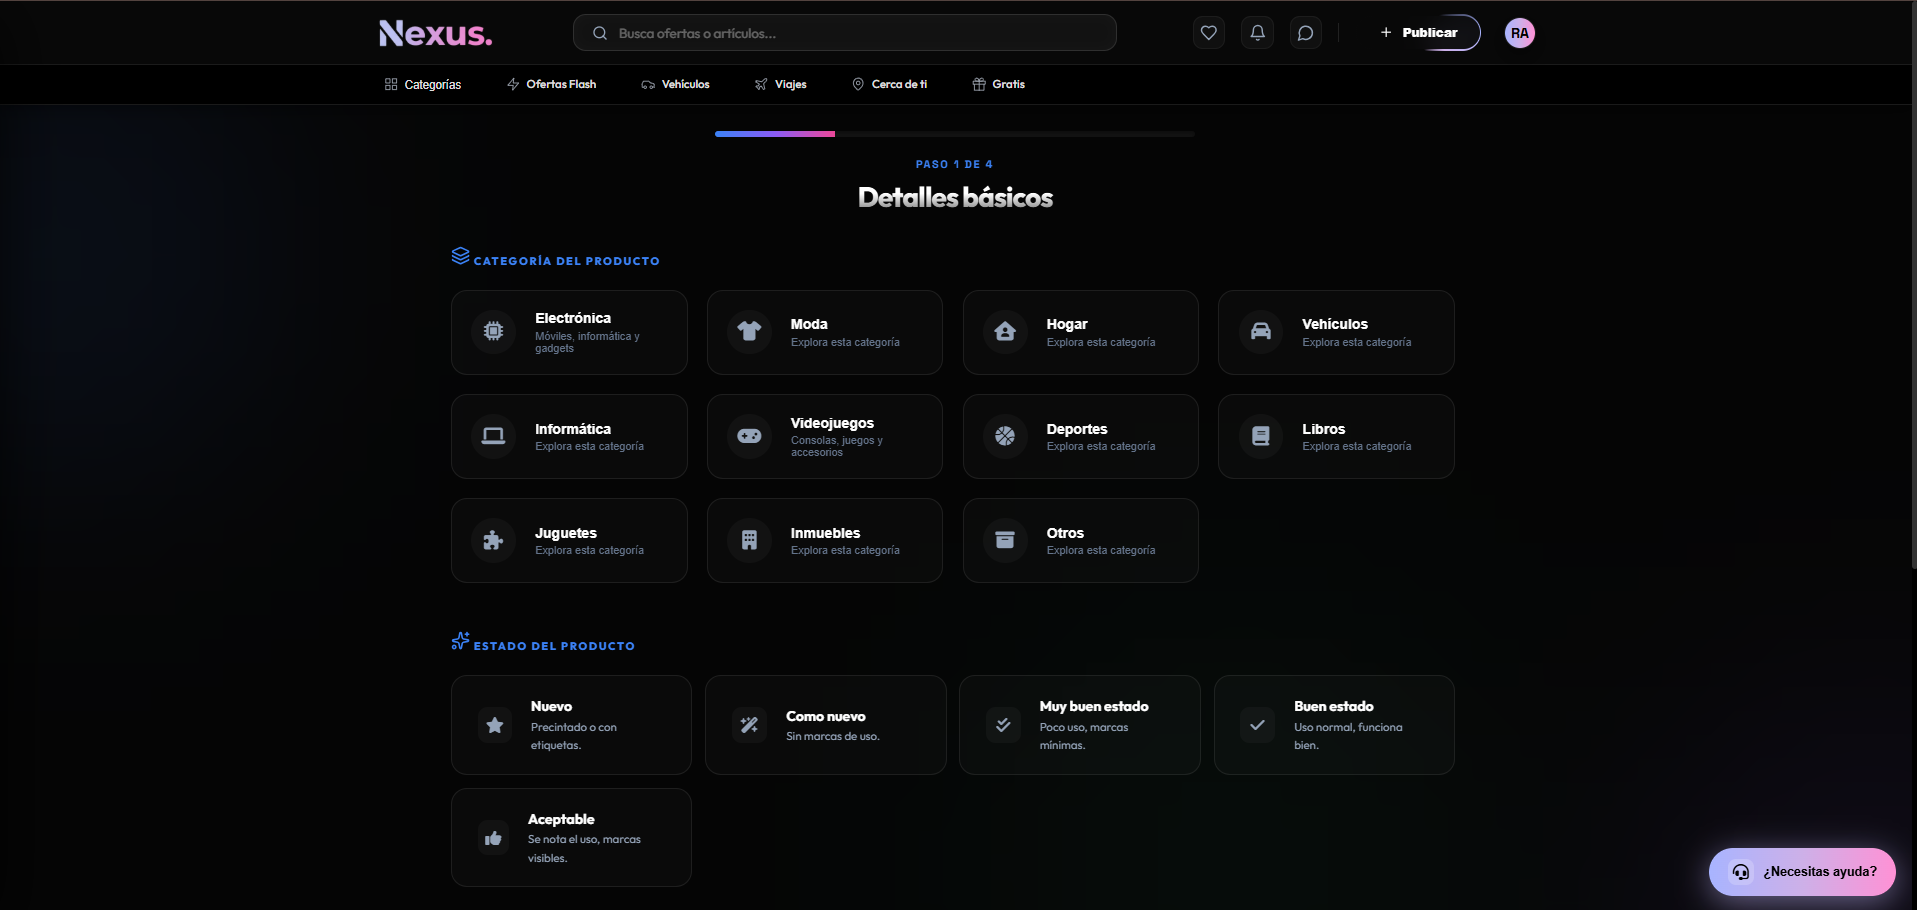Open the notifications bell icon
The width and height of the screenshot is (1917, 910).
coord(1257,33)
